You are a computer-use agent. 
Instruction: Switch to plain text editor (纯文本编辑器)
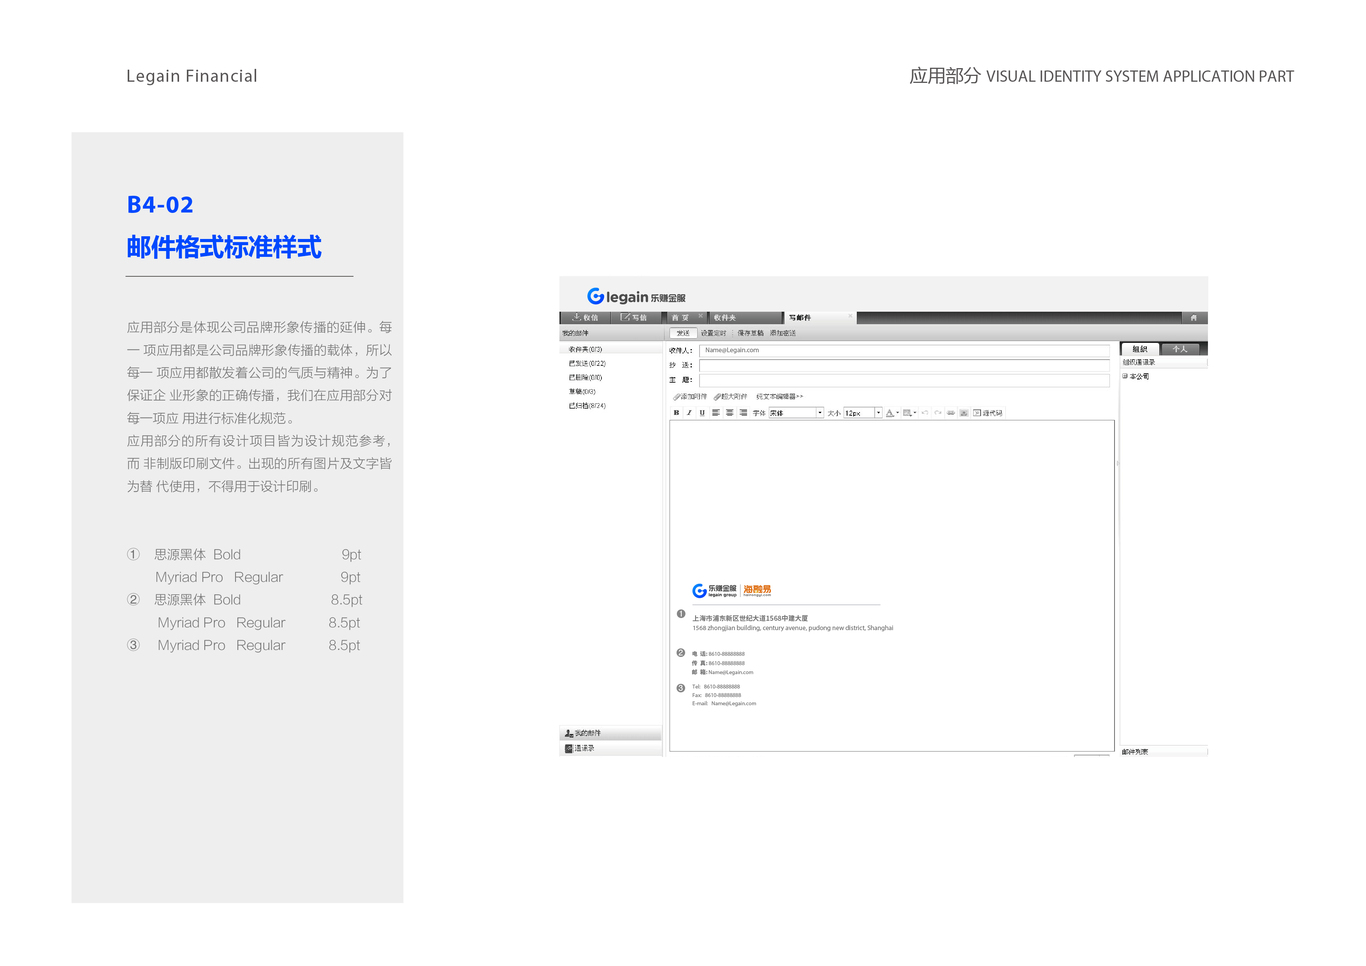[780, 396]
